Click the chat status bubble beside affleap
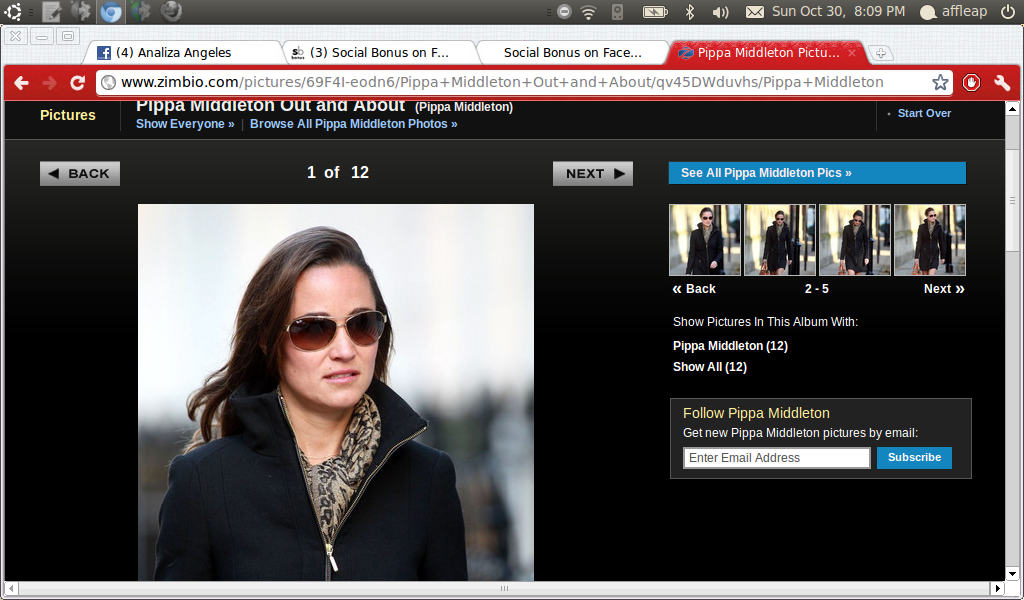 [x=928, y=12]
